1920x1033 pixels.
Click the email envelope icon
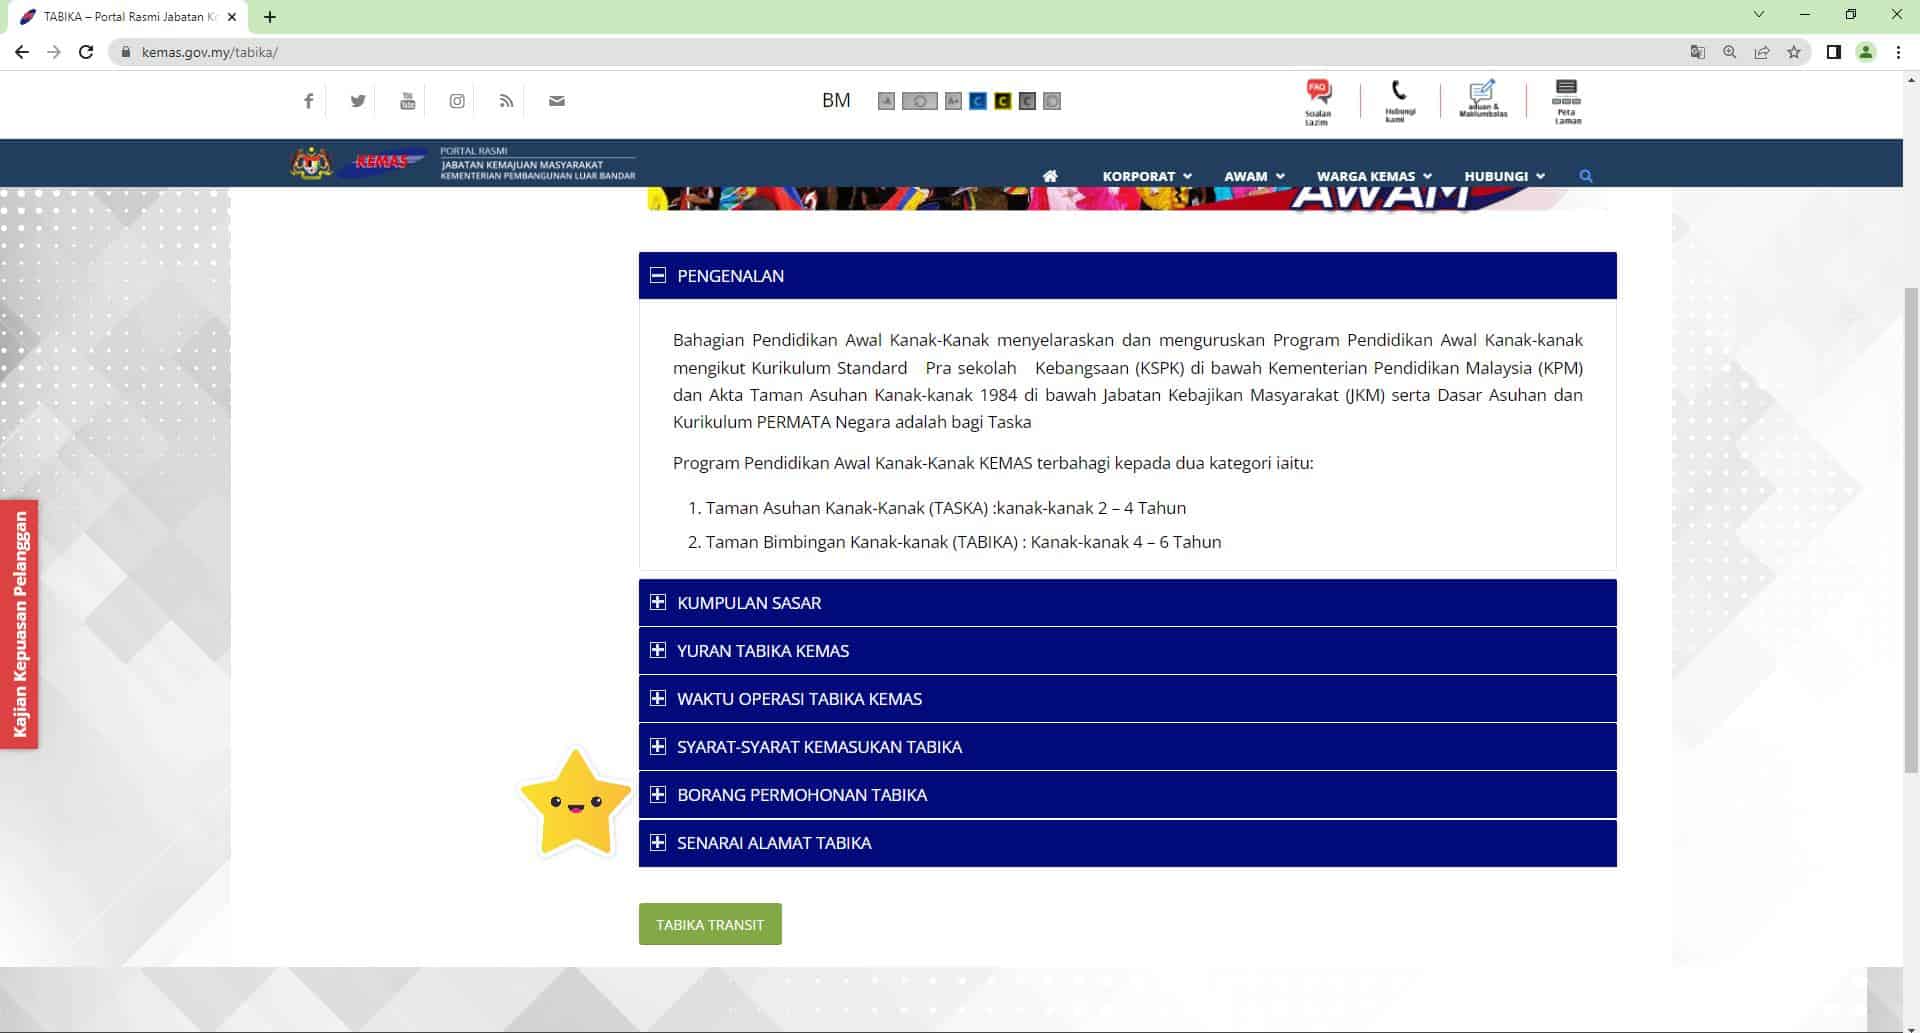point(557,101)
